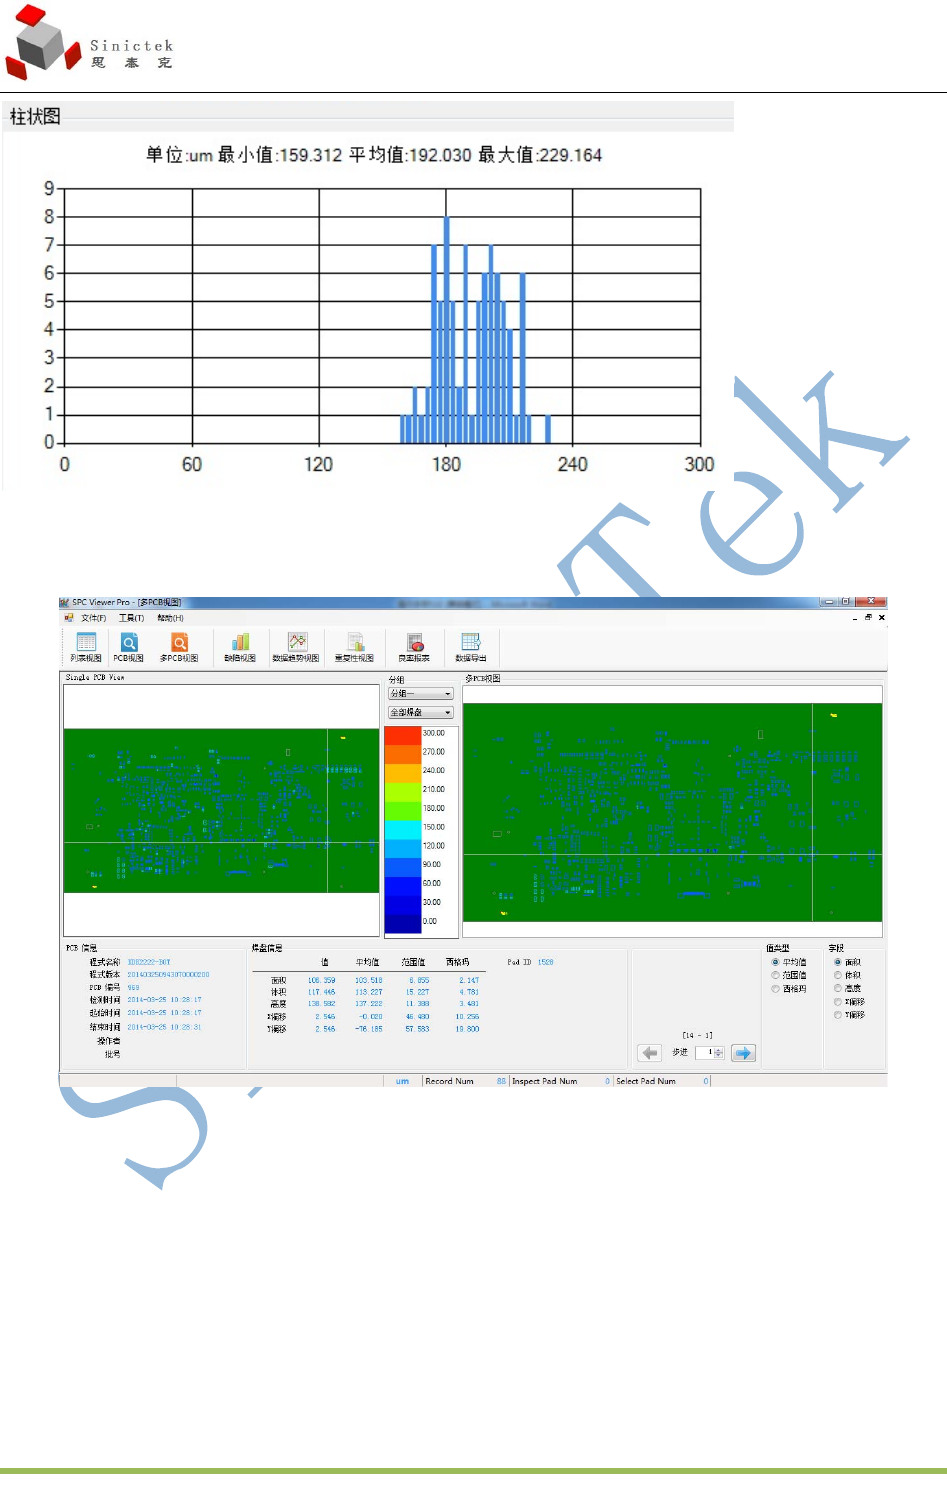Open the 数据趋势视图 trend icon
This screenshot has width=947, height=1508.
coord(296,647)
